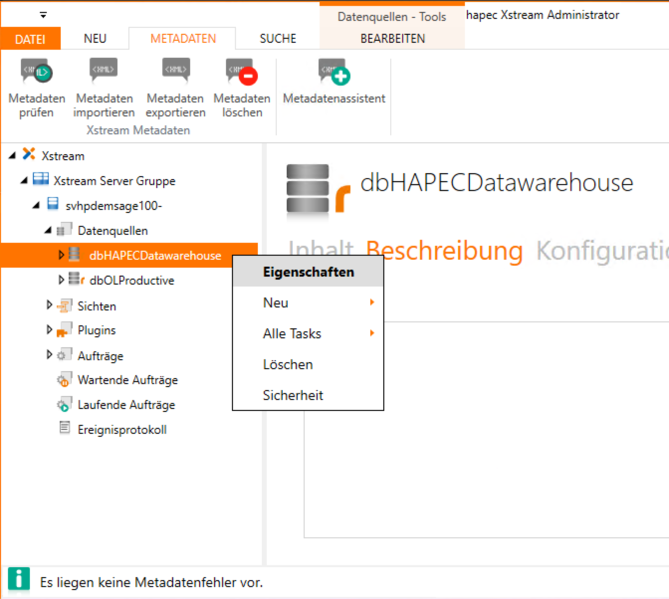The image size is (669, 599).
Task: Expand the Aufträge node
Action: pyautogui.click(x=49, y=355)
